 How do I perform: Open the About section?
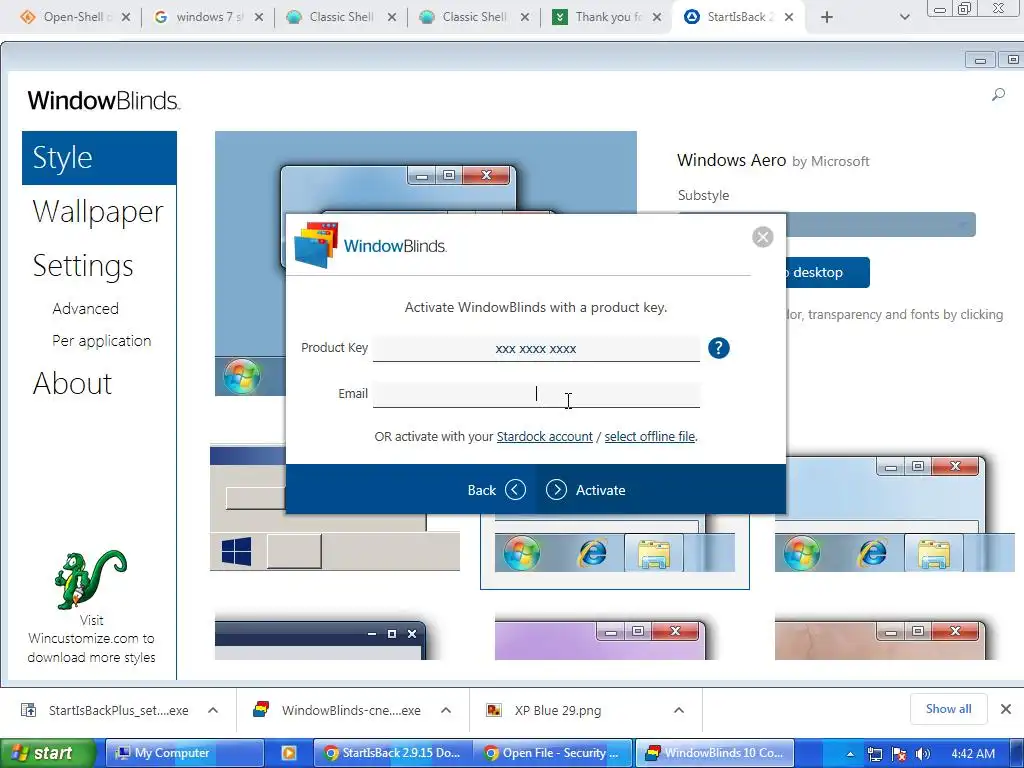point(72,383)
